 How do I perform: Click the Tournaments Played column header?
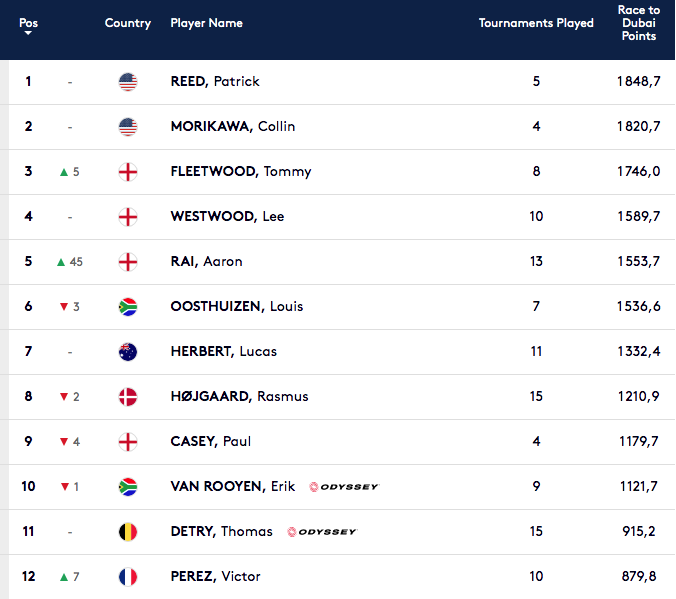536,23
